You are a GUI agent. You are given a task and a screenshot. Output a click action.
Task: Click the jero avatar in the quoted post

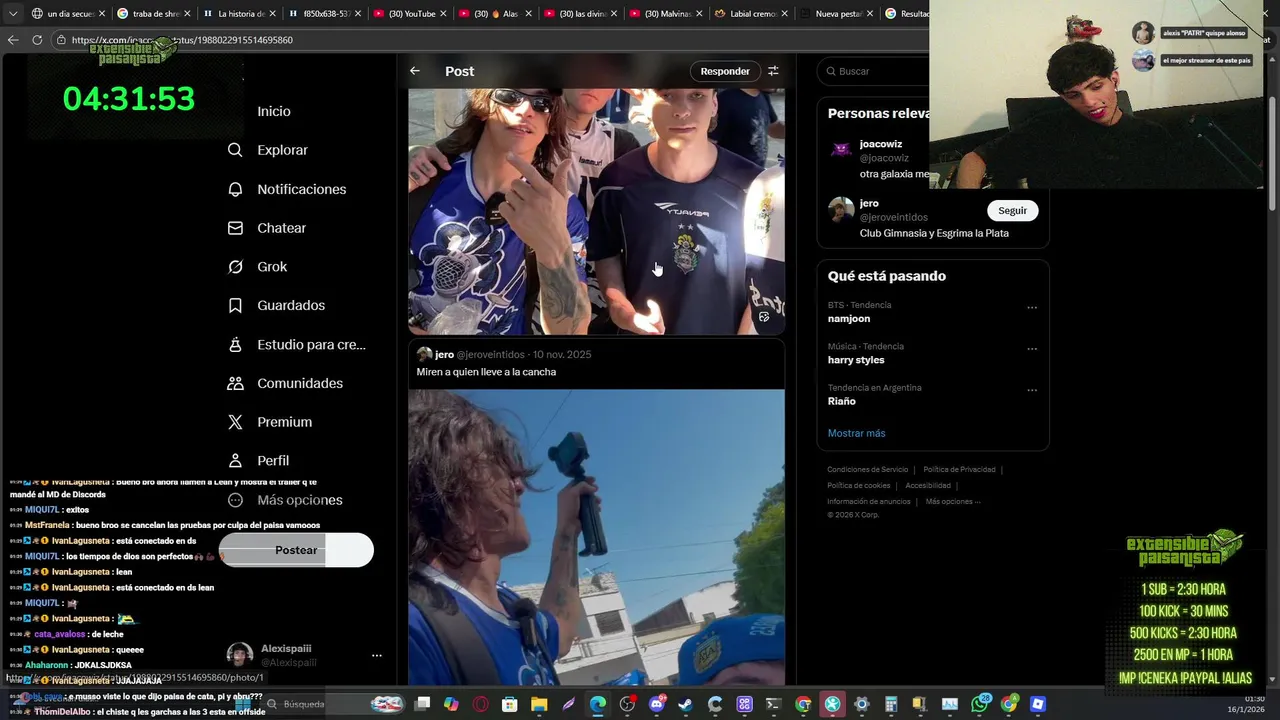click(424, 354)
